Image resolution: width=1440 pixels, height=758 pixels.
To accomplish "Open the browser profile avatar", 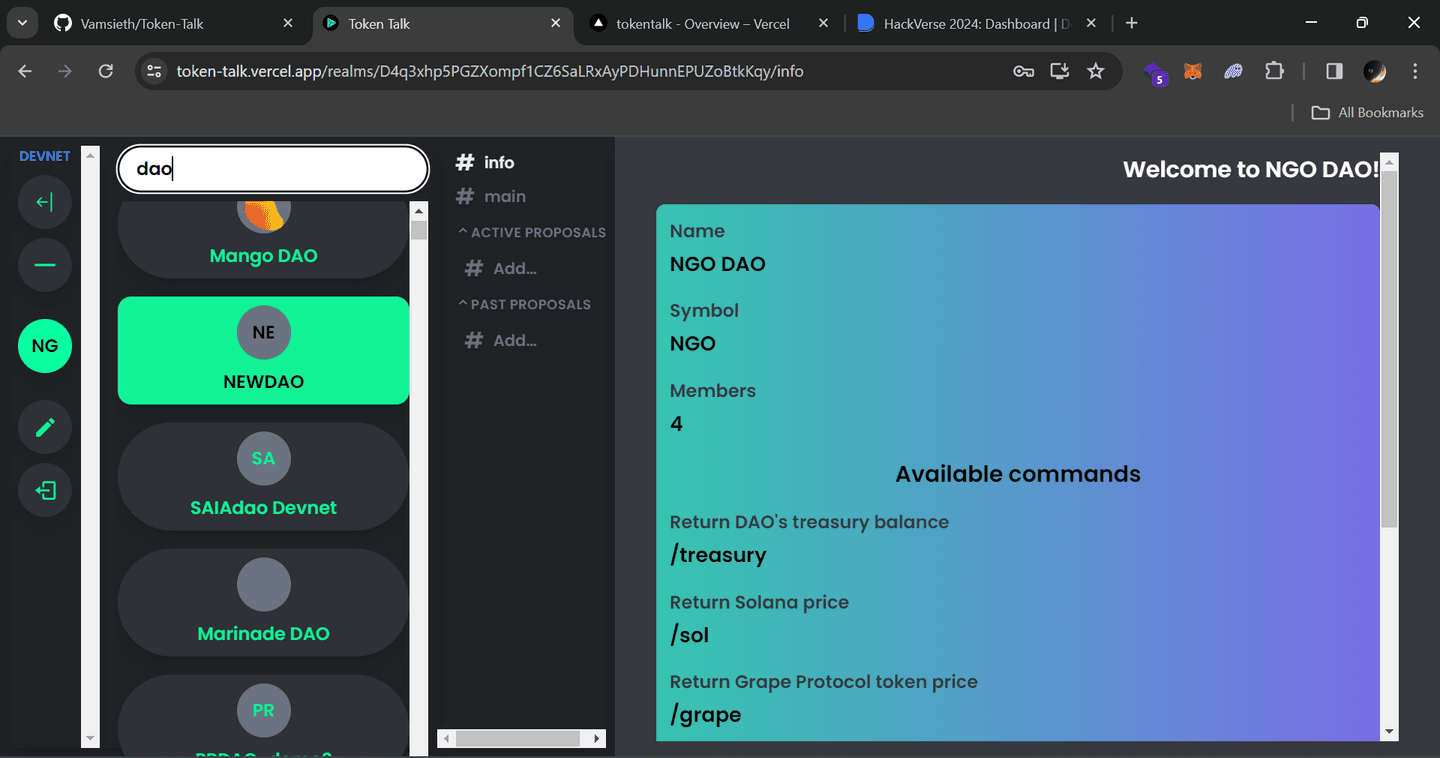I will [1375, 71].
